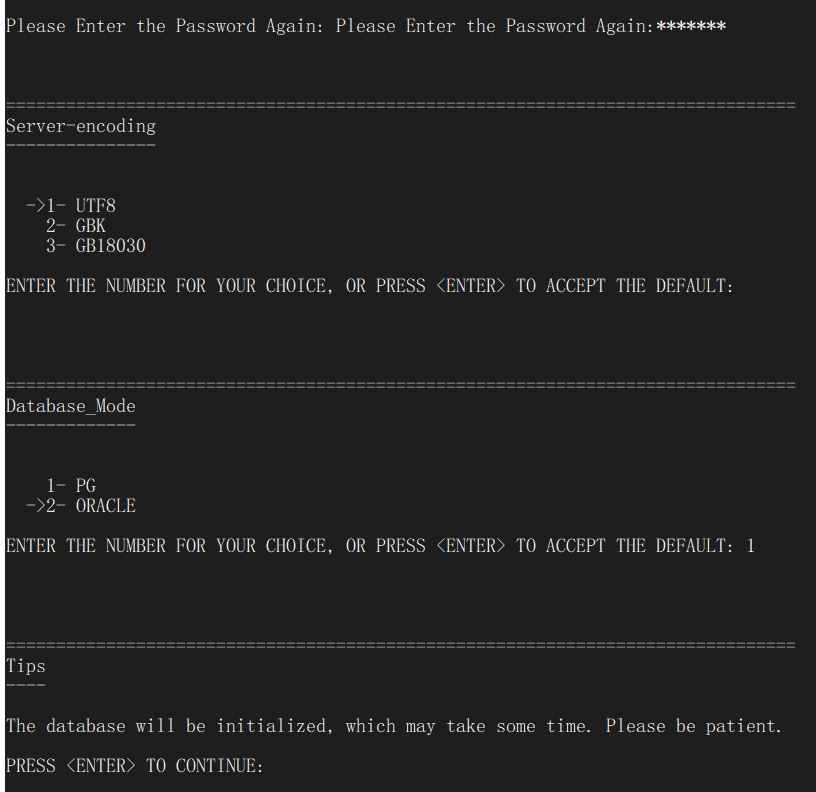
Task: Click the masked password asterisks
Action: [x=690, y=26]
